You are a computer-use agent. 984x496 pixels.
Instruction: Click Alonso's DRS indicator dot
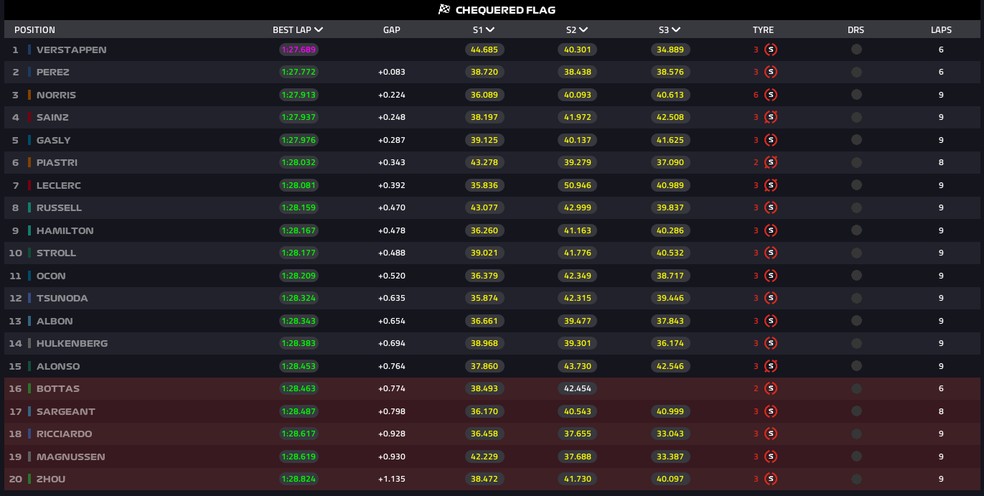click(x=856, y=366)
